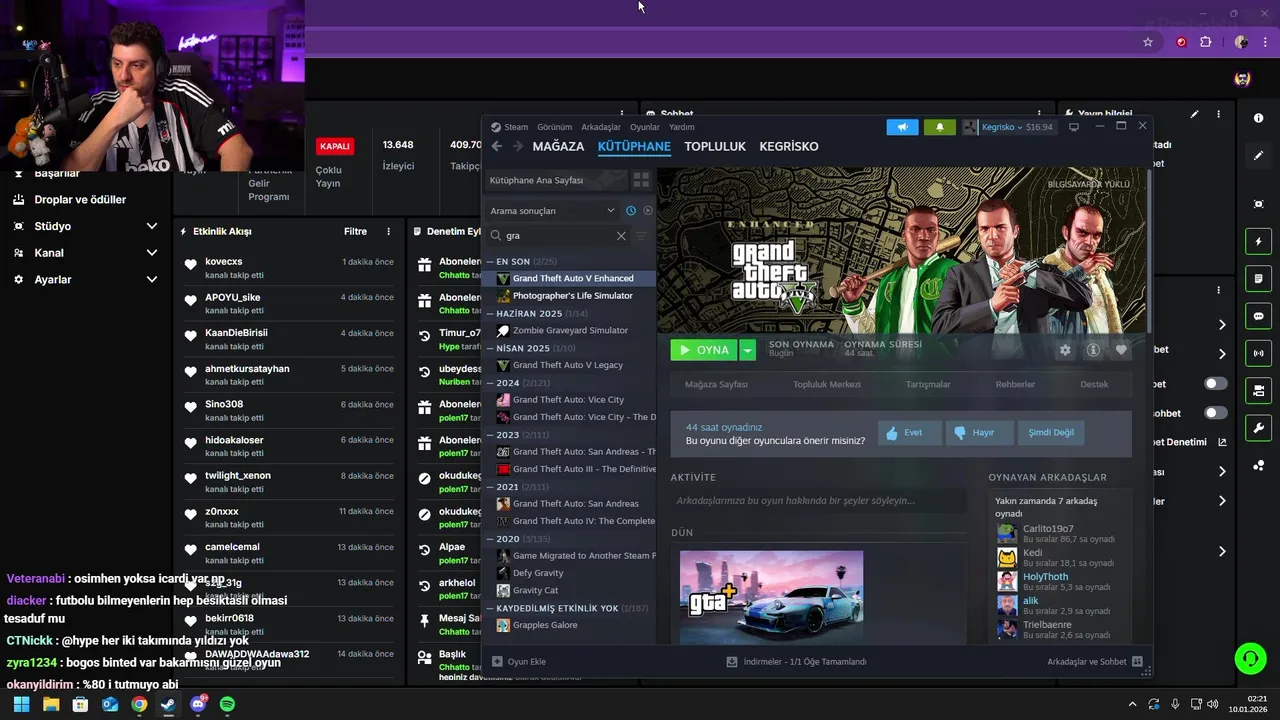Open TOPLULUK tab in Steam
This screenshot has height=720, width=1280.
point(715,146)
